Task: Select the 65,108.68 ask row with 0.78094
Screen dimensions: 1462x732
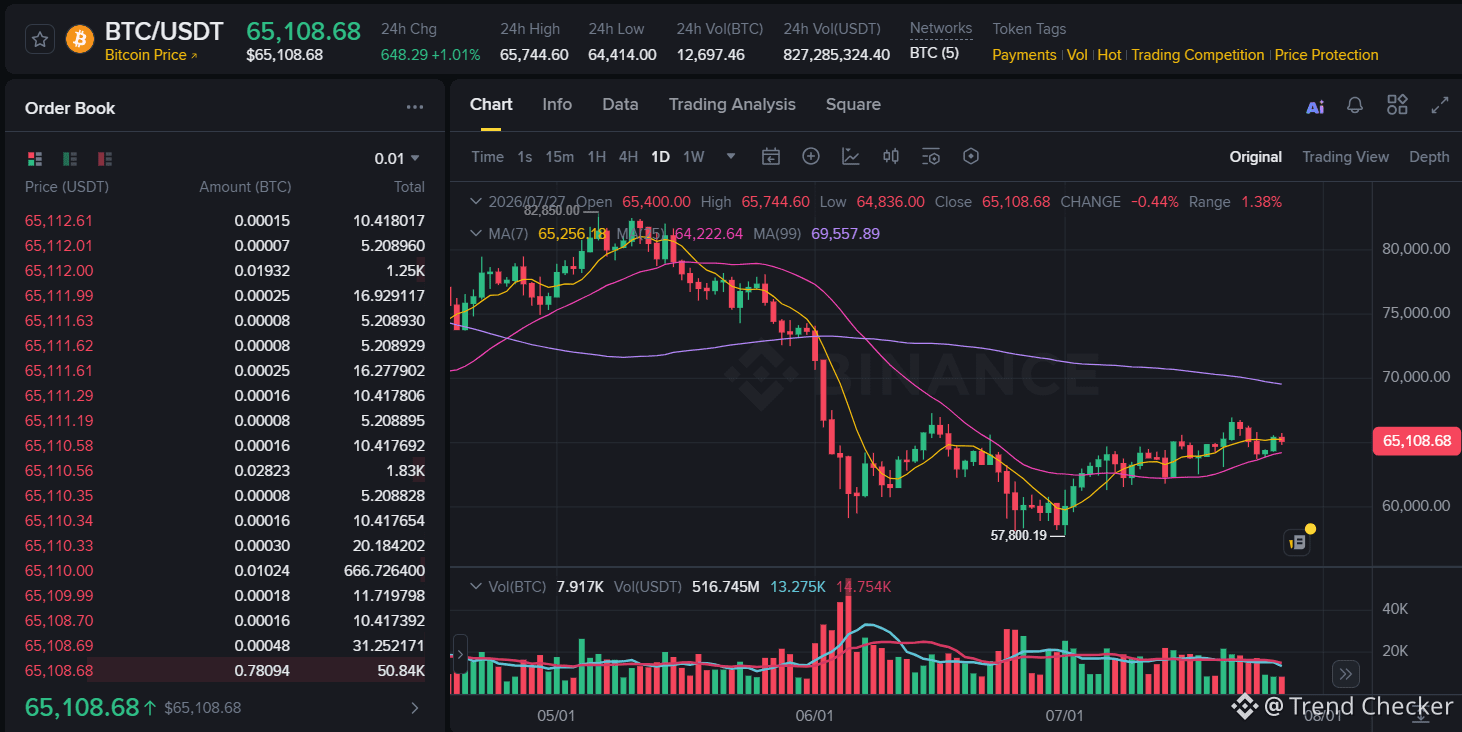Action: 225,671
